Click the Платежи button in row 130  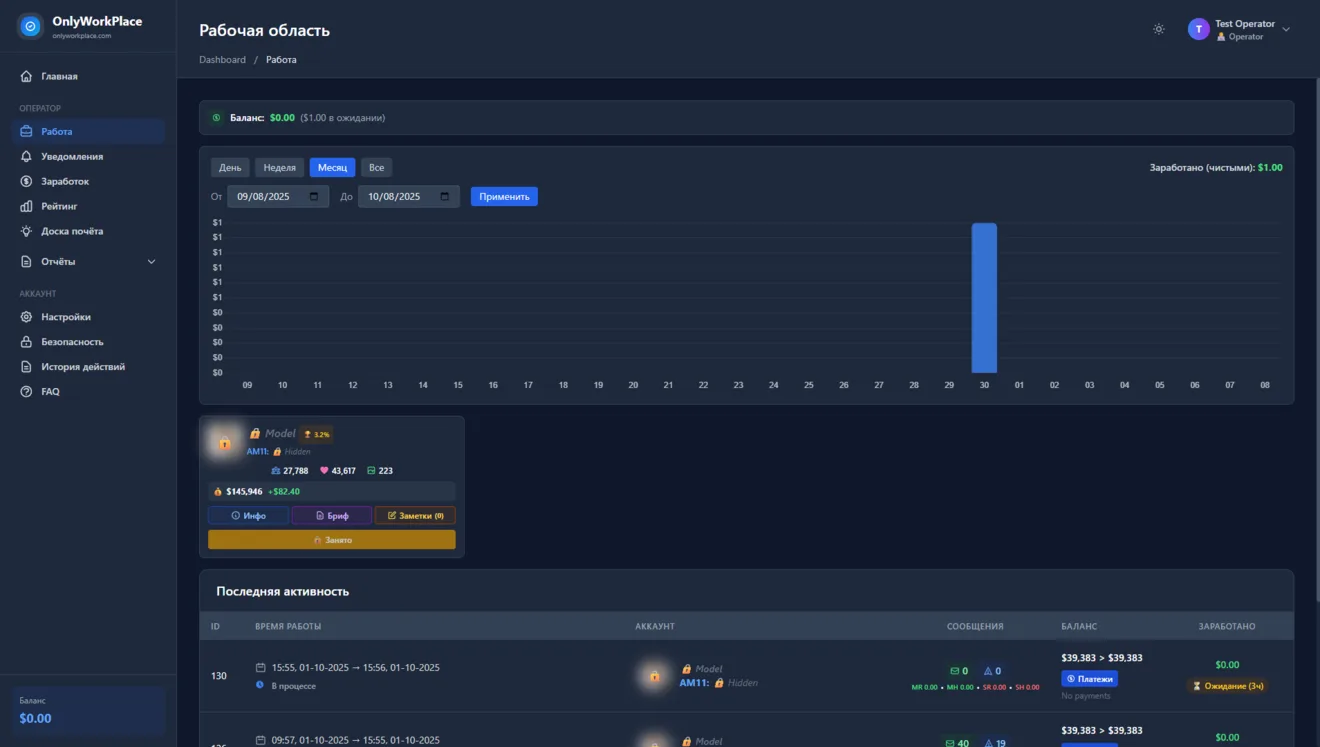pos(1090,679)
